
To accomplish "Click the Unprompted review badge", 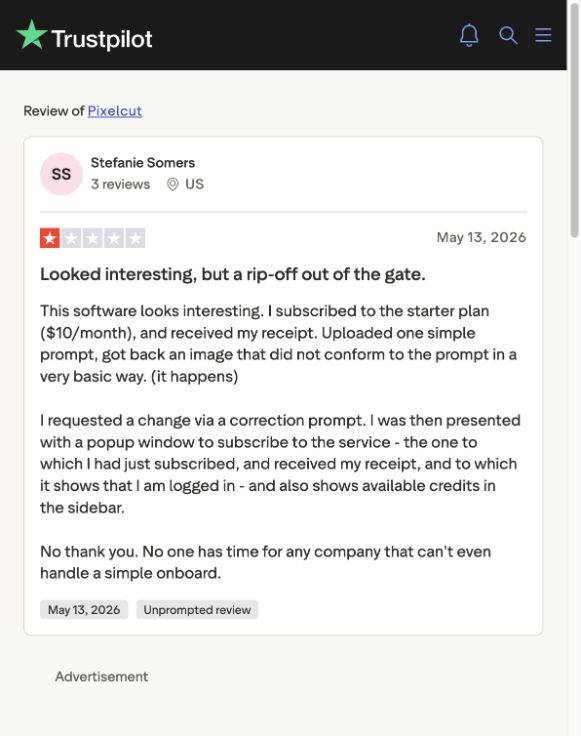I will [x=197, y=609].
